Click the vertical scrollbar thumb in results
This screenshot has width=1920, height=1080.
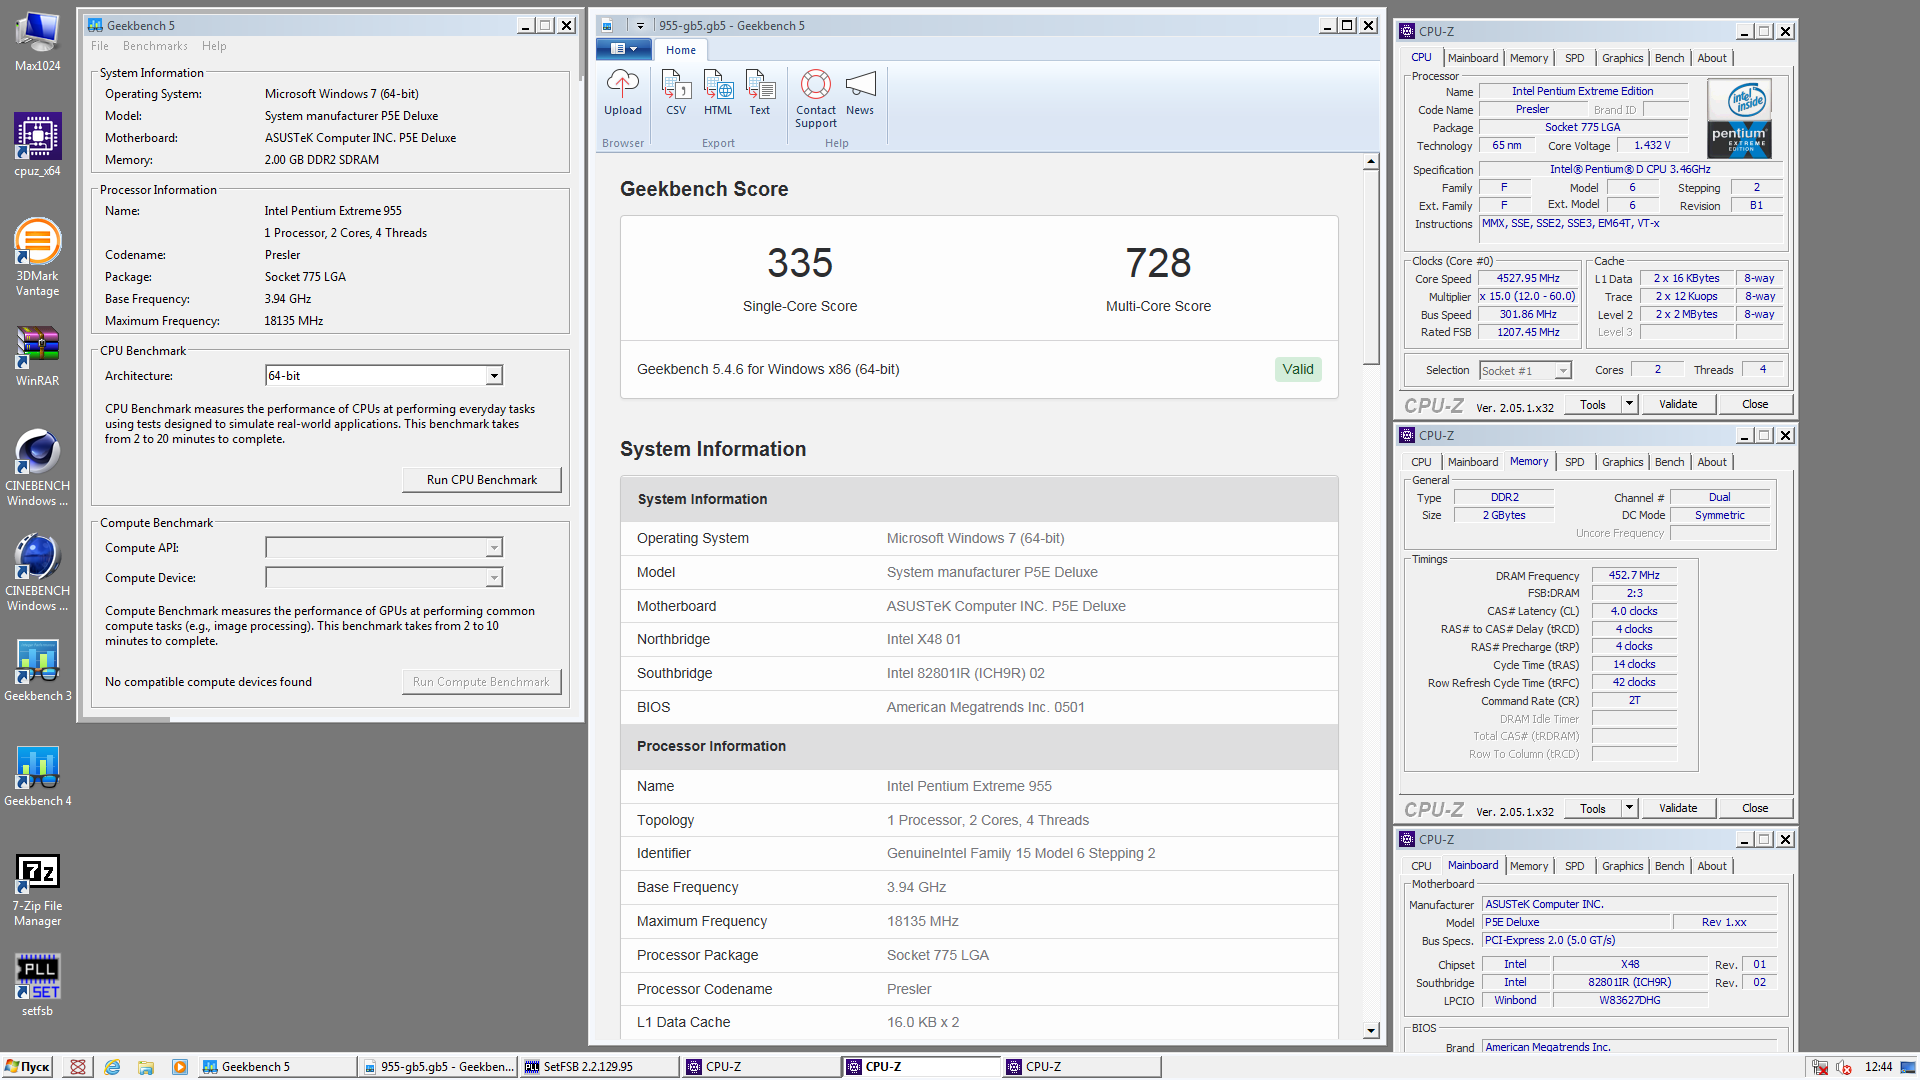[x=1371, y=267]
